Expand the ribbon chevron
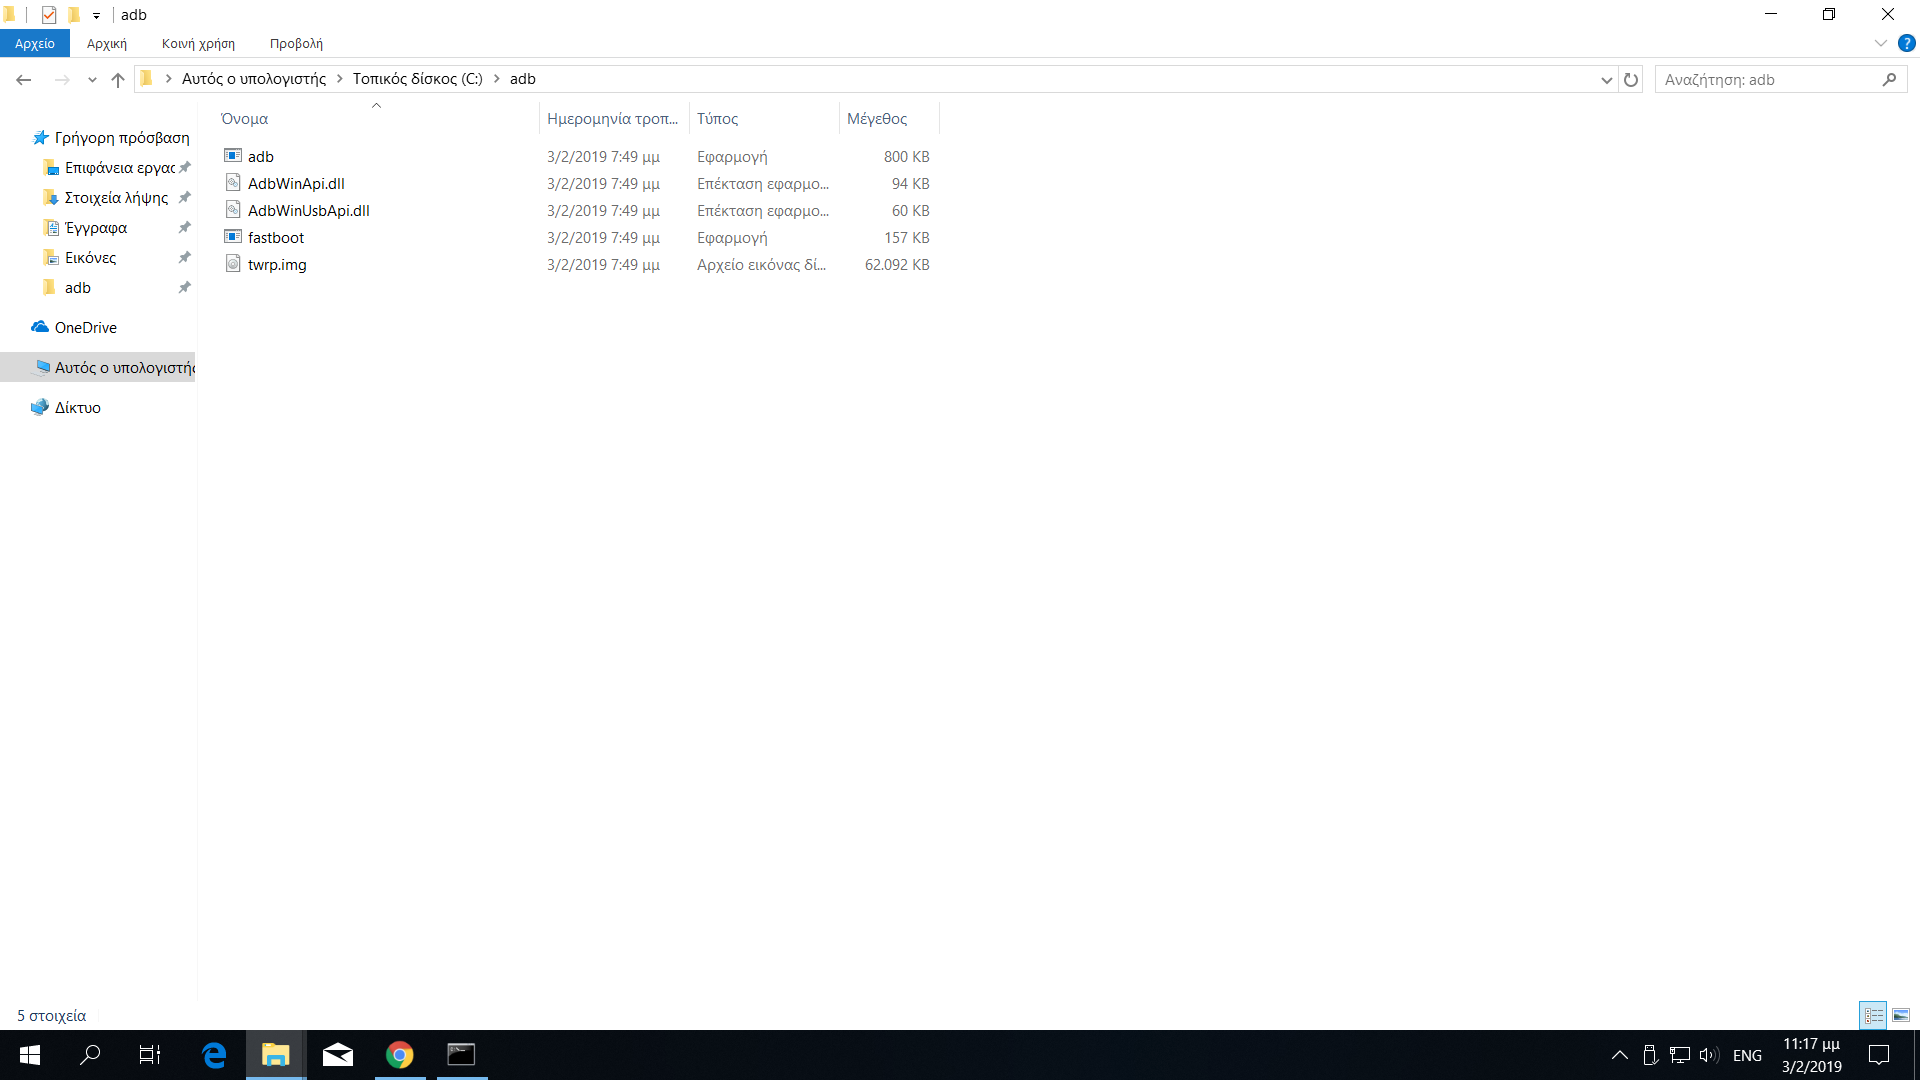The height and width of the screenshot is (1080, 1920). click(x=1880, y=43)
